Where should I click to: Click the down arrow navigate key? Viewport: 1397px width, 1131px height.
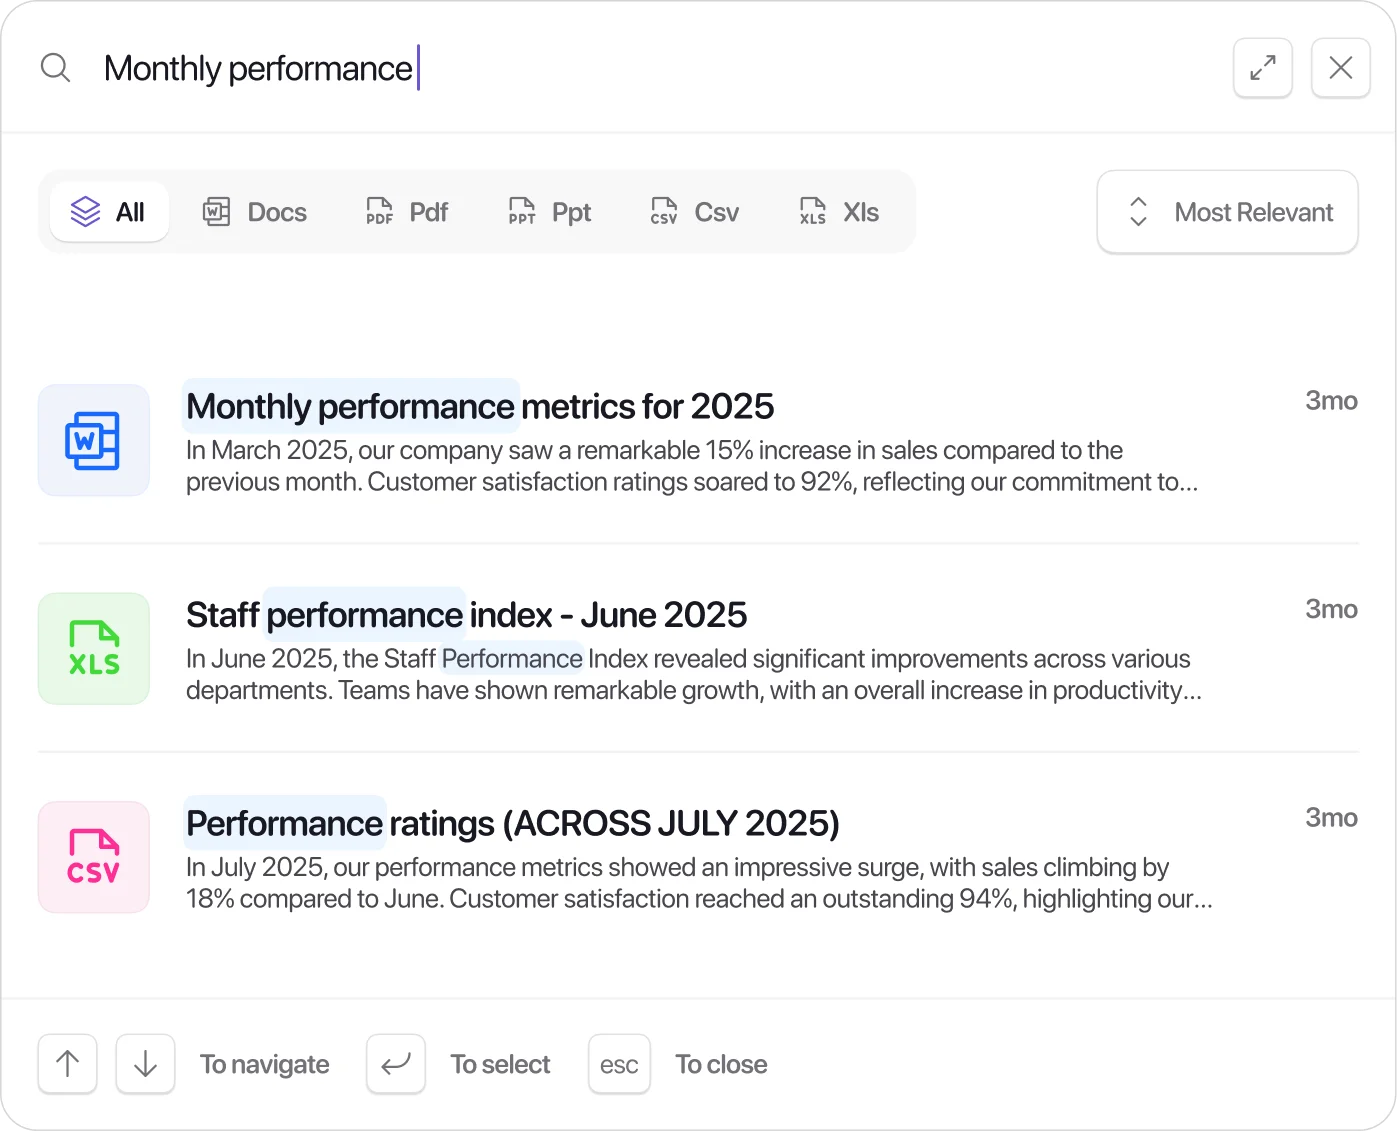146,1064
